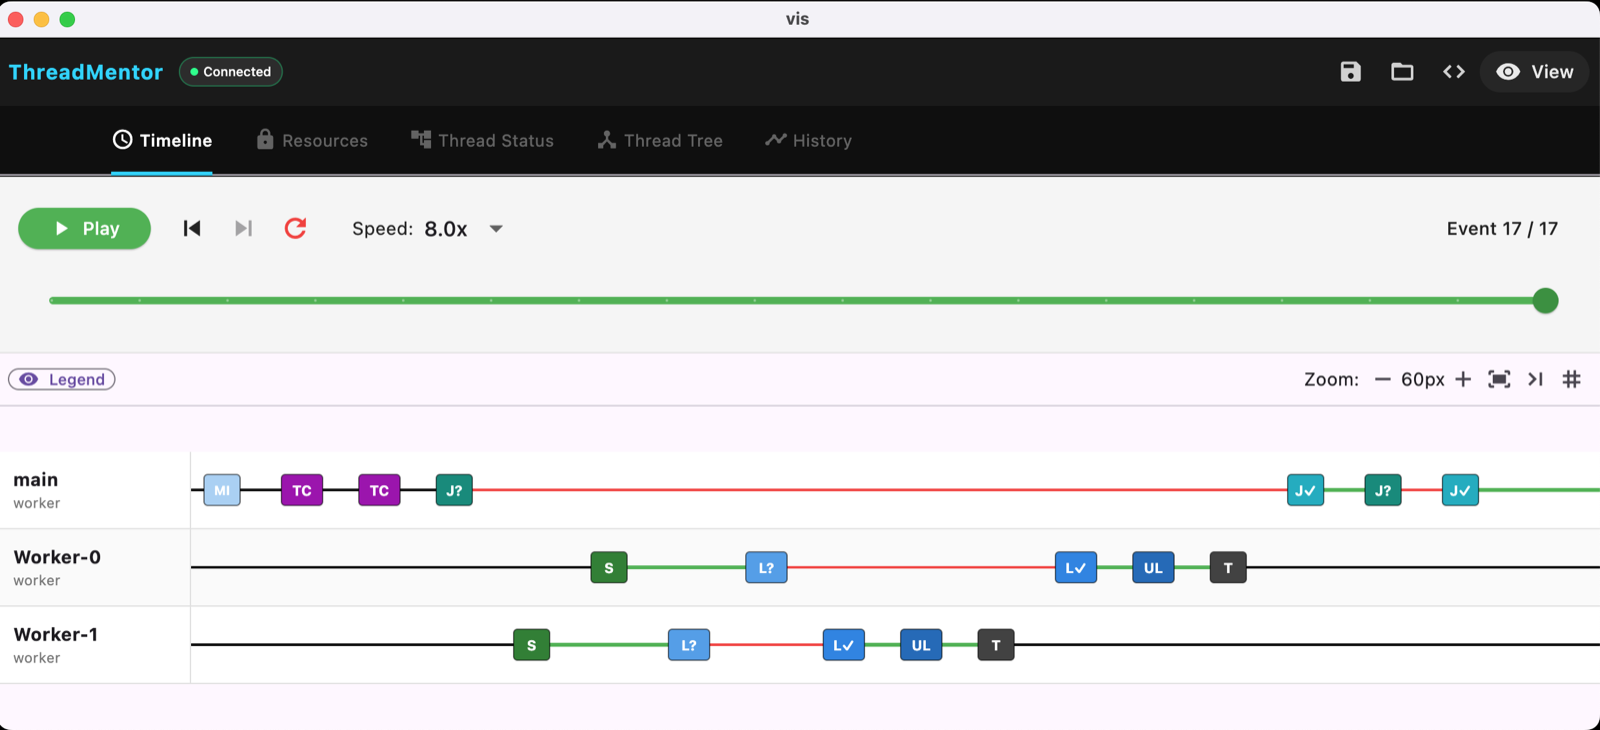Open the View button with eye icon
The height and width of the screenshot is (730, 1600).
click(1534, 72)
